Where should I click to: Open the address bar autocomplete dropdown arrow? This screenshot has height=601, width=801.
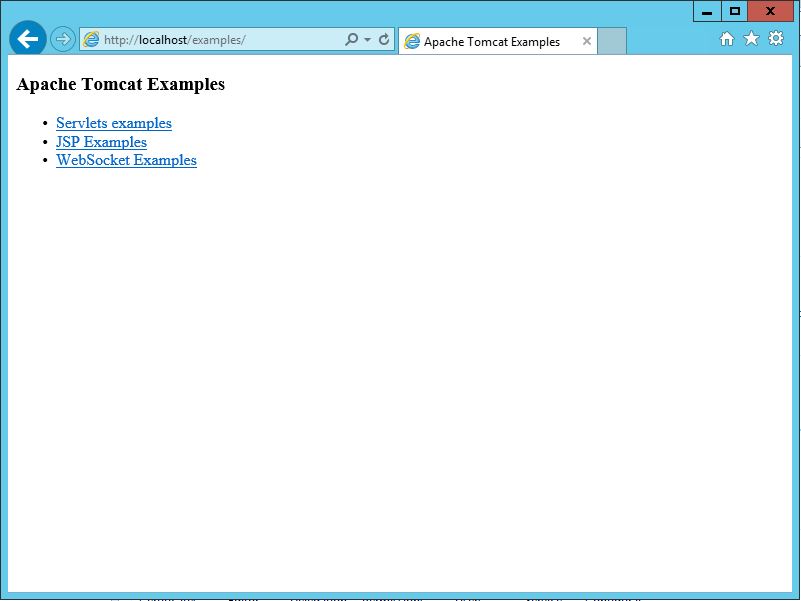(x=367, y=39)
